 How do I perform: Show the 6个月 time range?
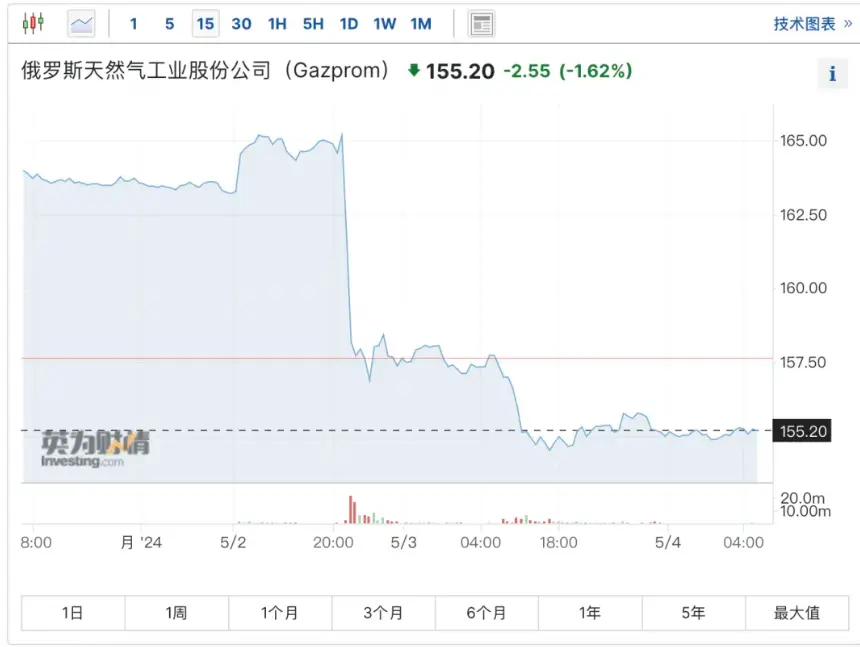(486, 613)
